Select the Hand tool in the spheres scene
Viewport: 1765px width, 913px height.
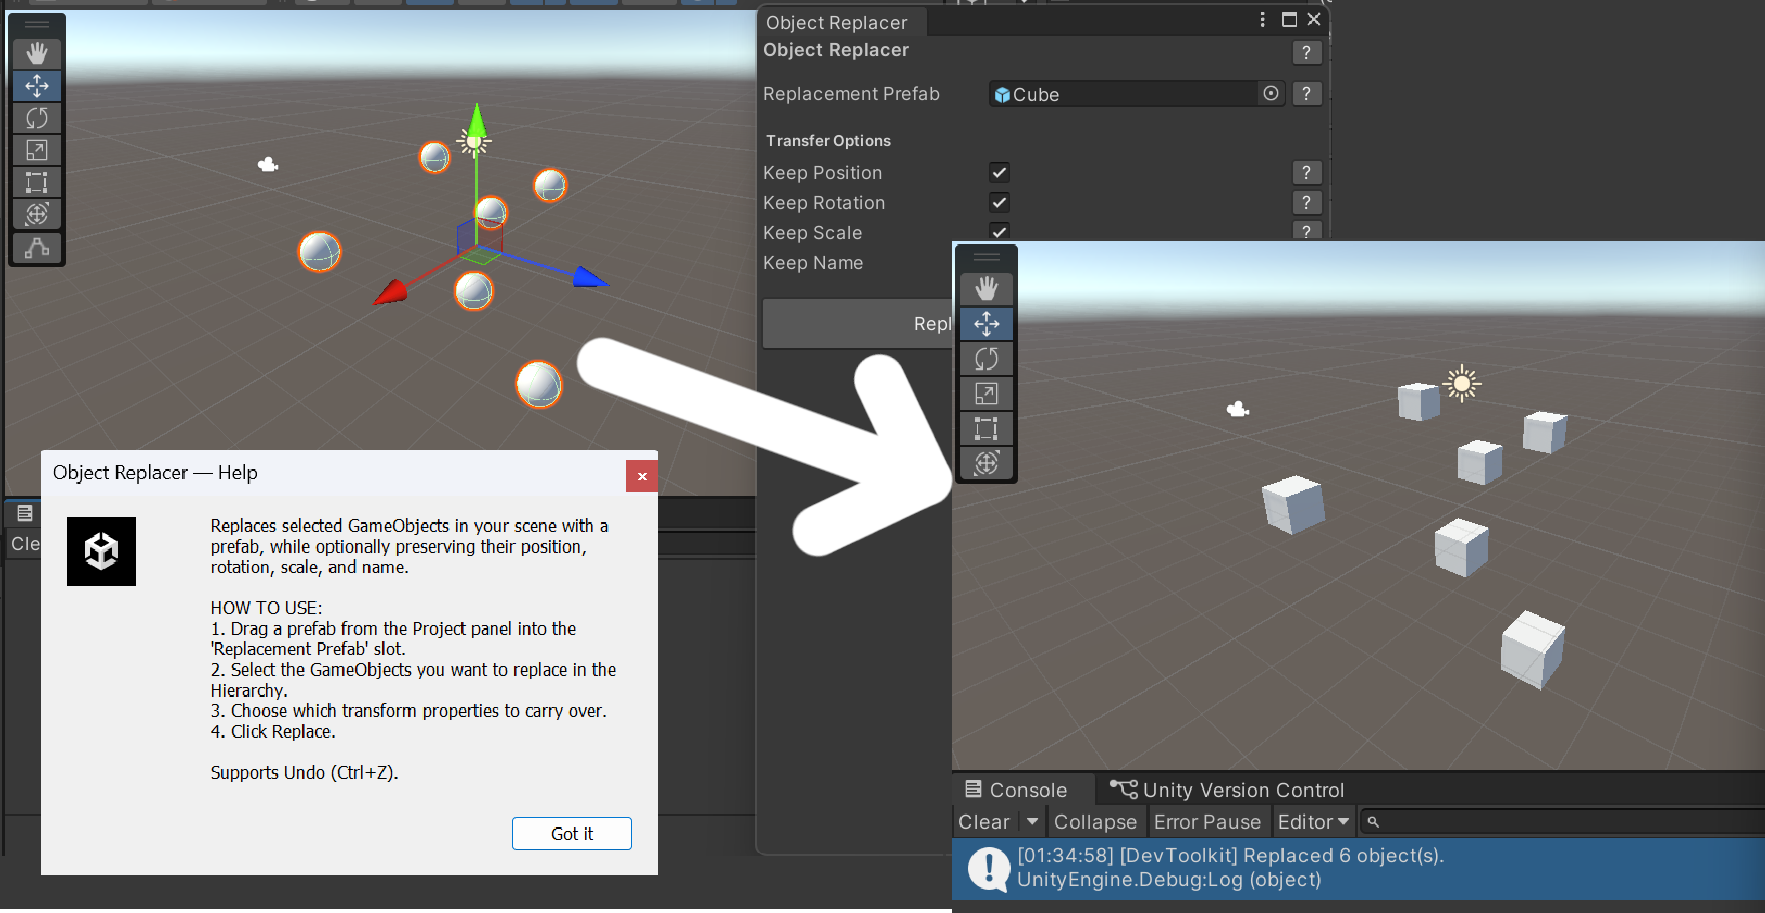pyautogui.click(x=37, y=53)
